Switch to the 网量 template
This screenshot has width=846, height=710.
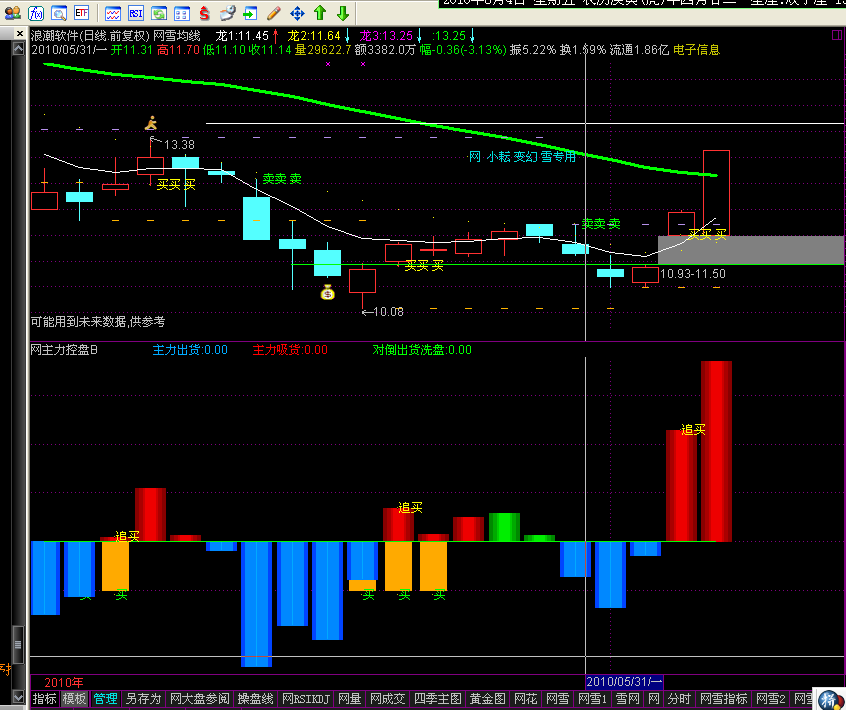coord(350,699)
